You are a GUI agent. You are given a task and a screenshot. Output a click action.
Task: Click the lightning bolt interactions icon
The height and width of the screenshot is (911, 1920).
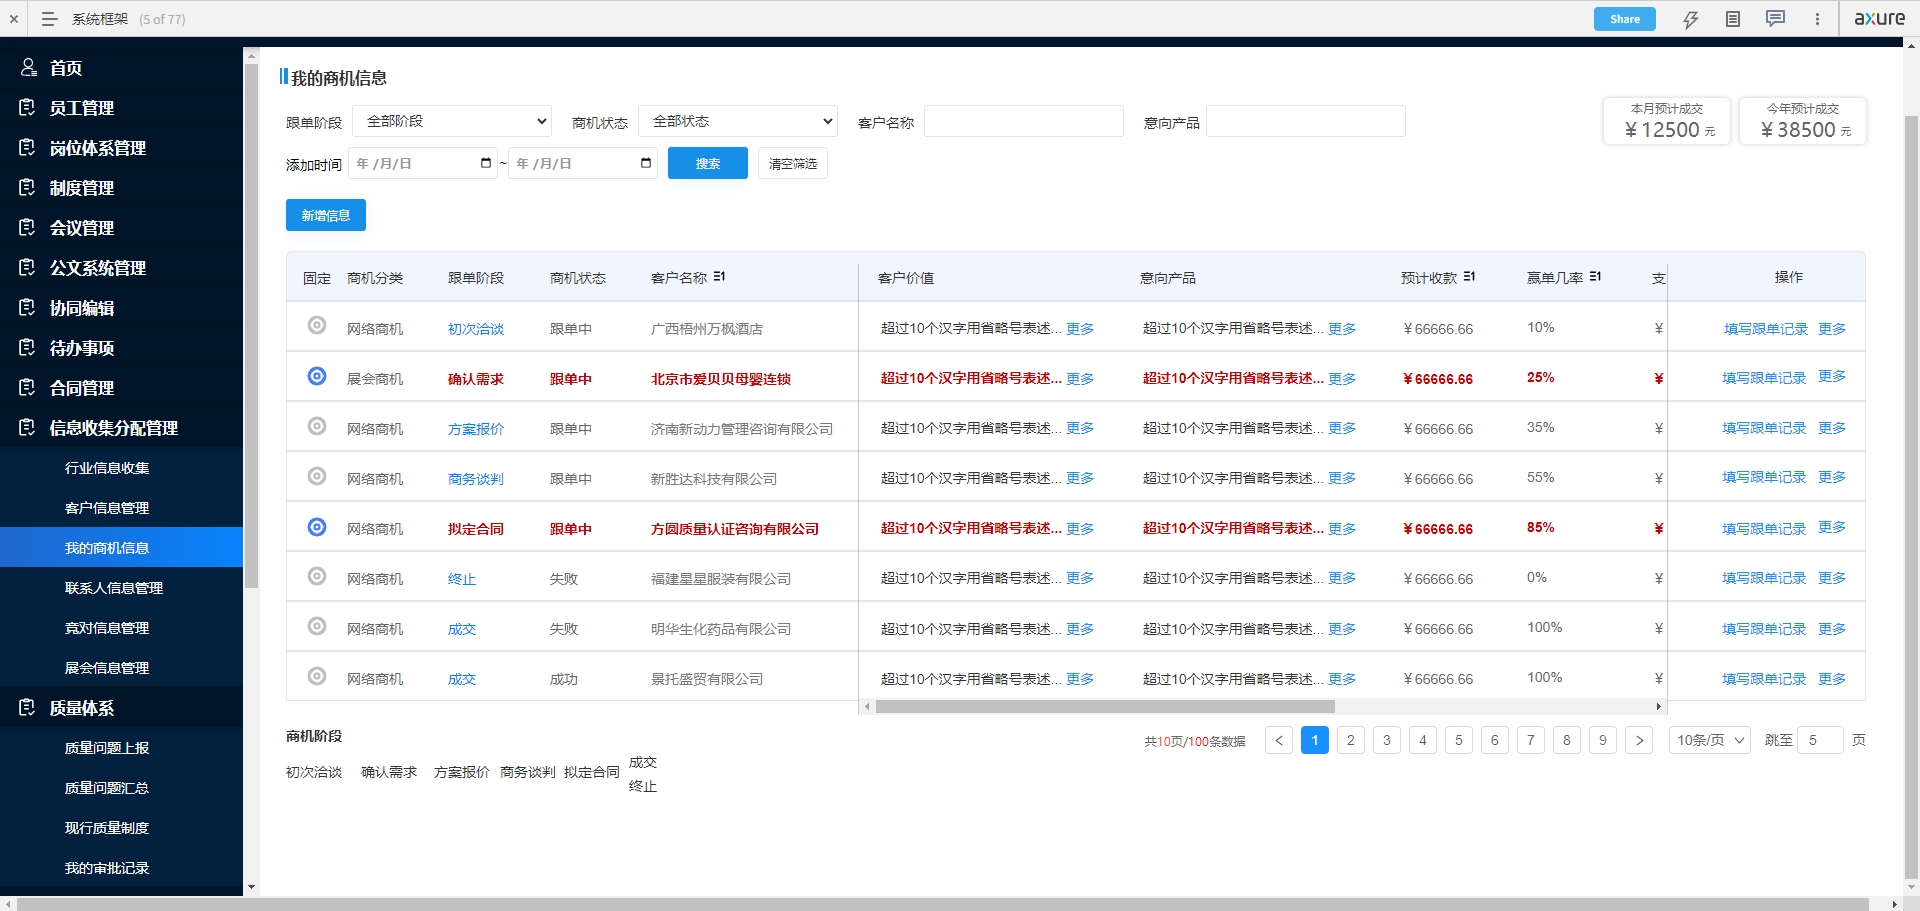coord(1691,19)
